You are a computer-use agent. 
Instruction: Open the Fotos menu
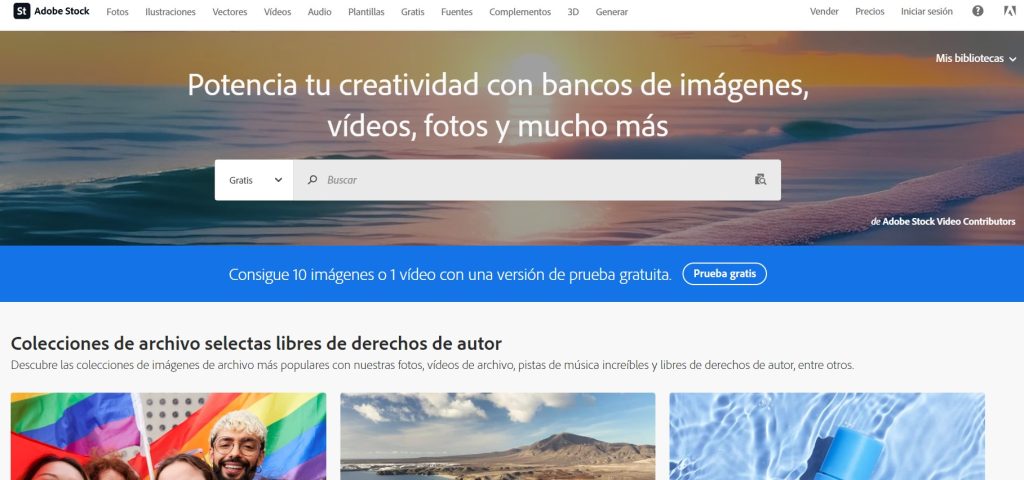(x=118, y=12)
